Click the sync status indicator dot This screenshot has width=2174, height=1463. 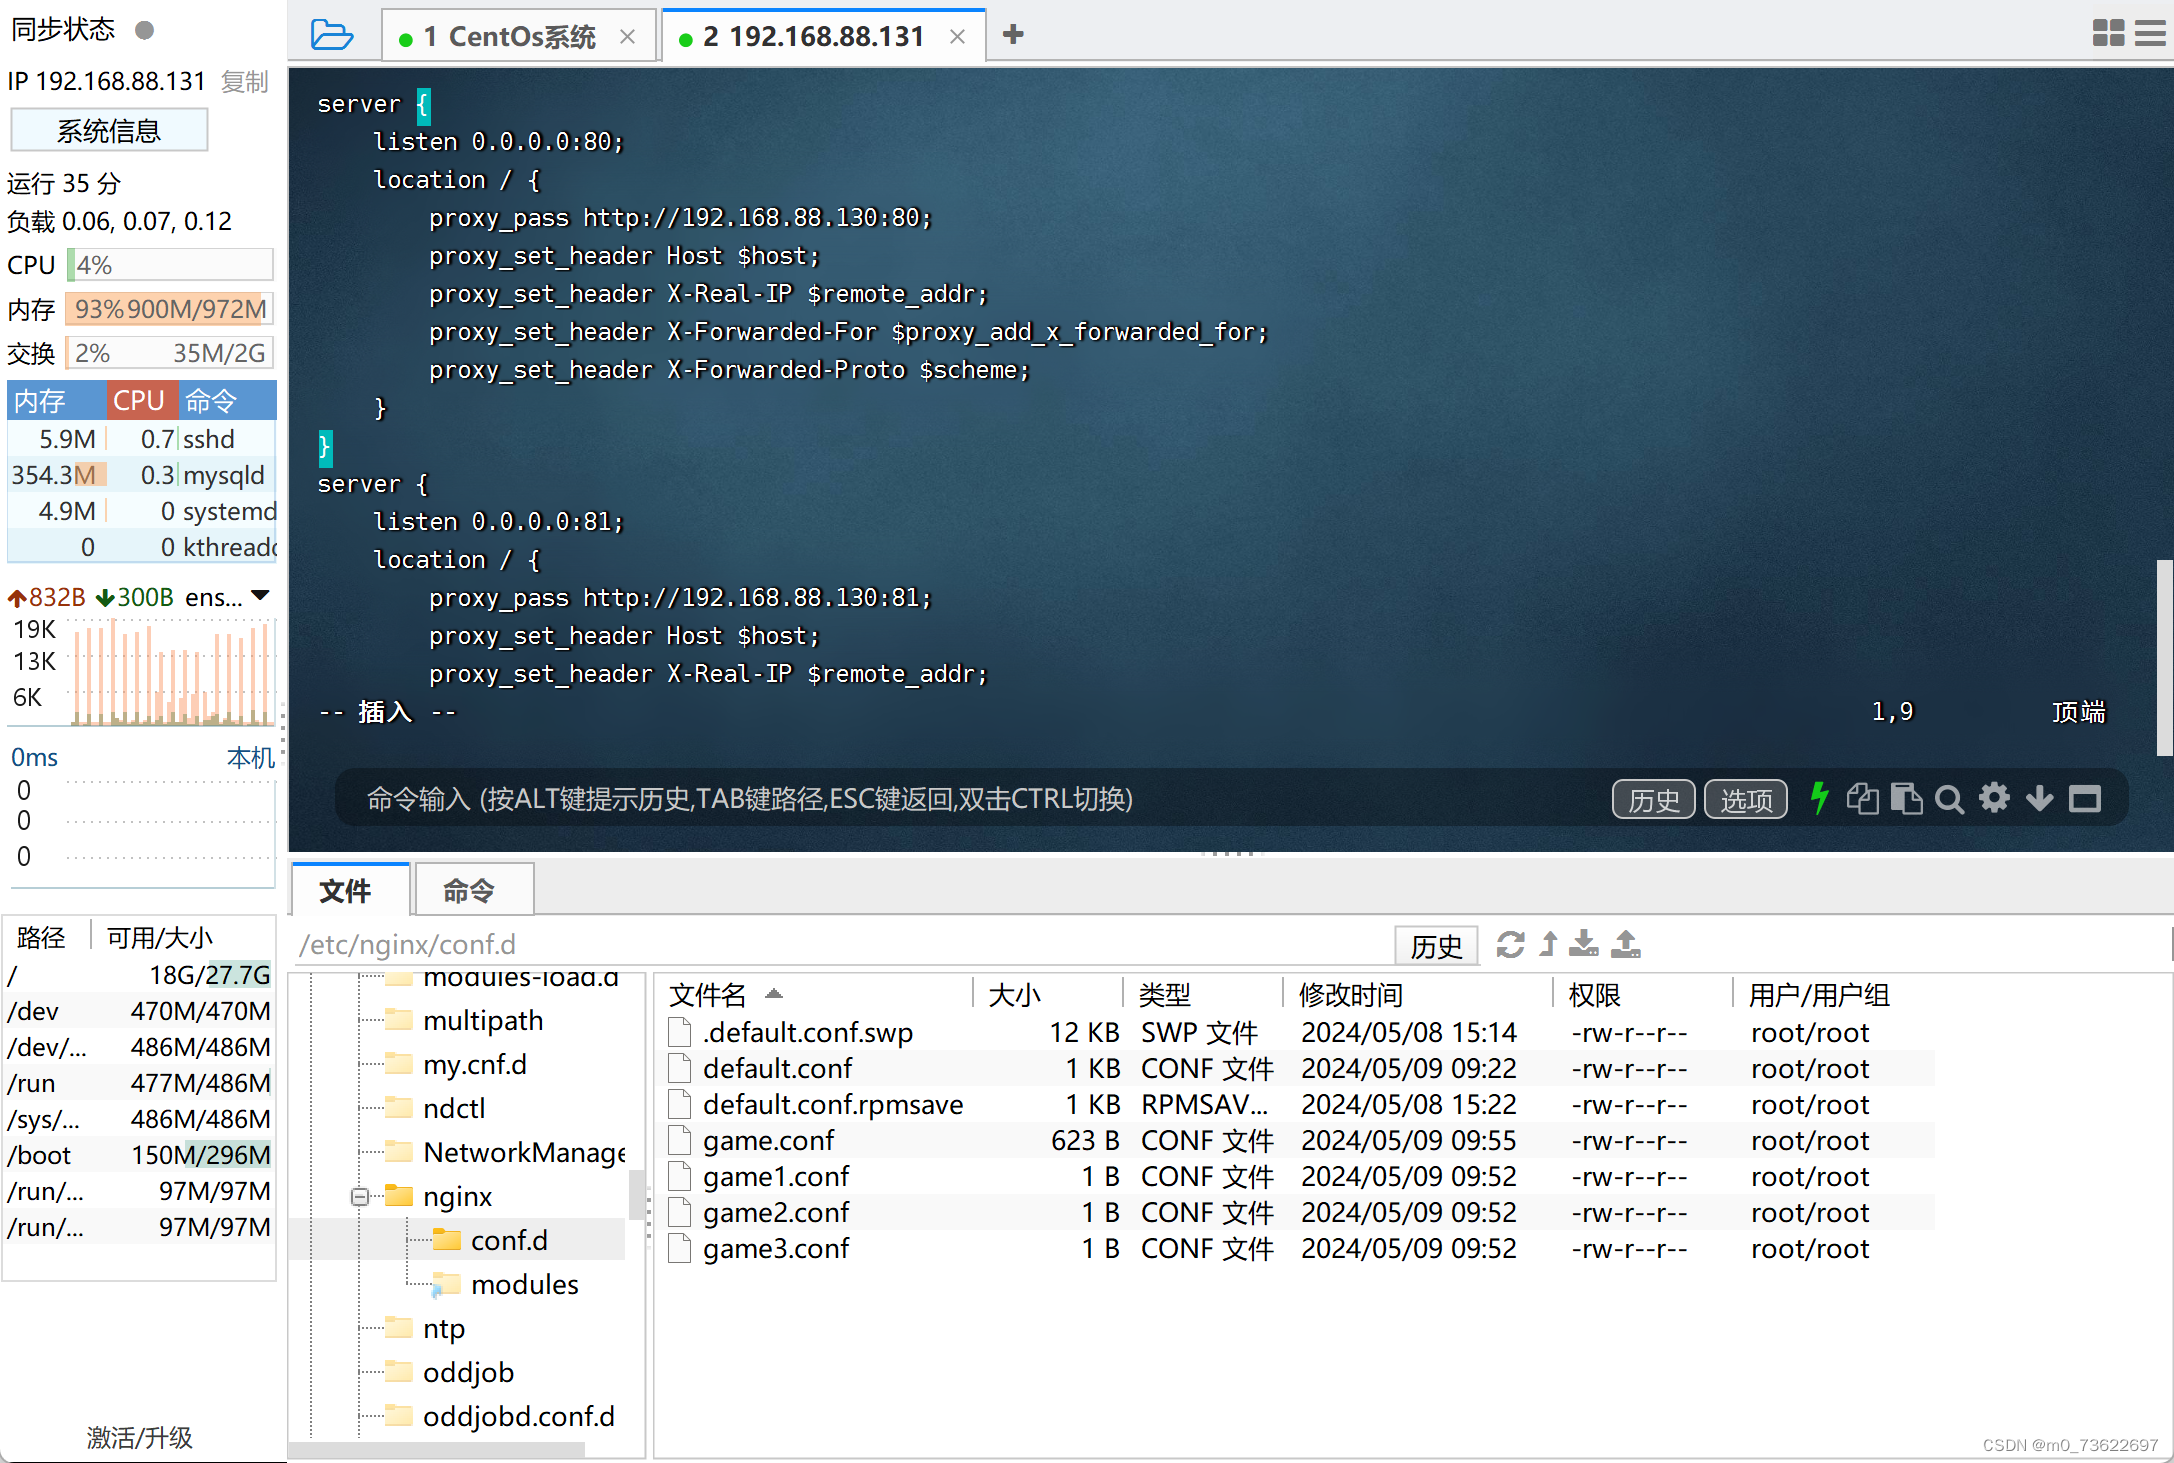tap(144, 30)
